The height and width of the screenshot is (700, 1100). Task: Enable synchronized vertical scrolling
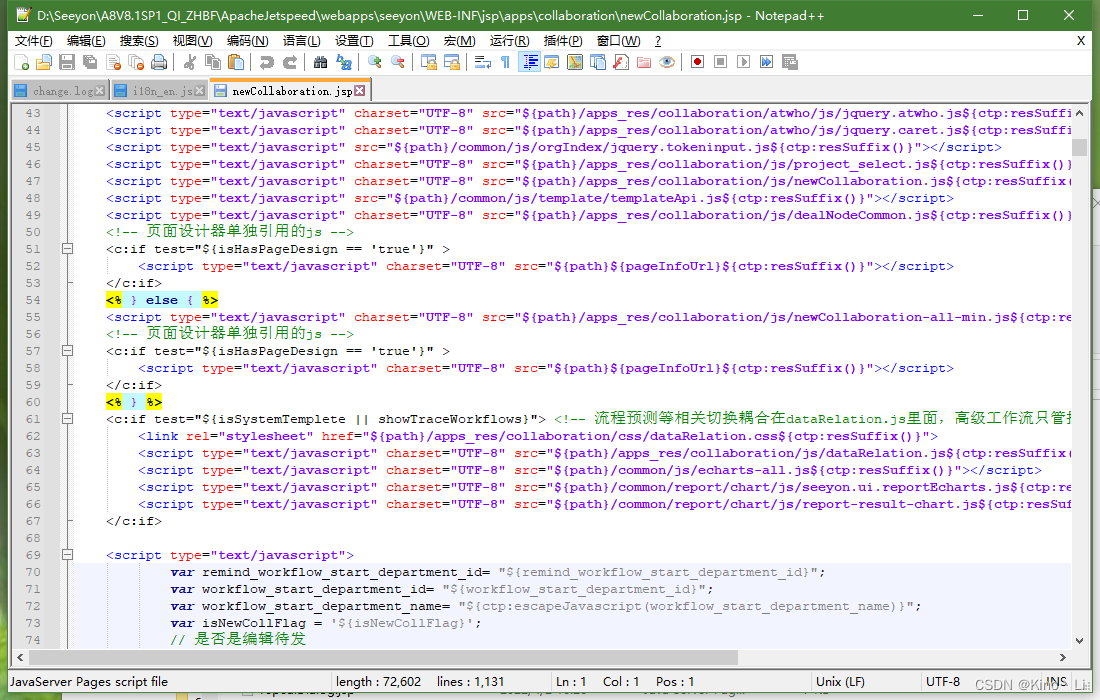click(x=427, y=62)
